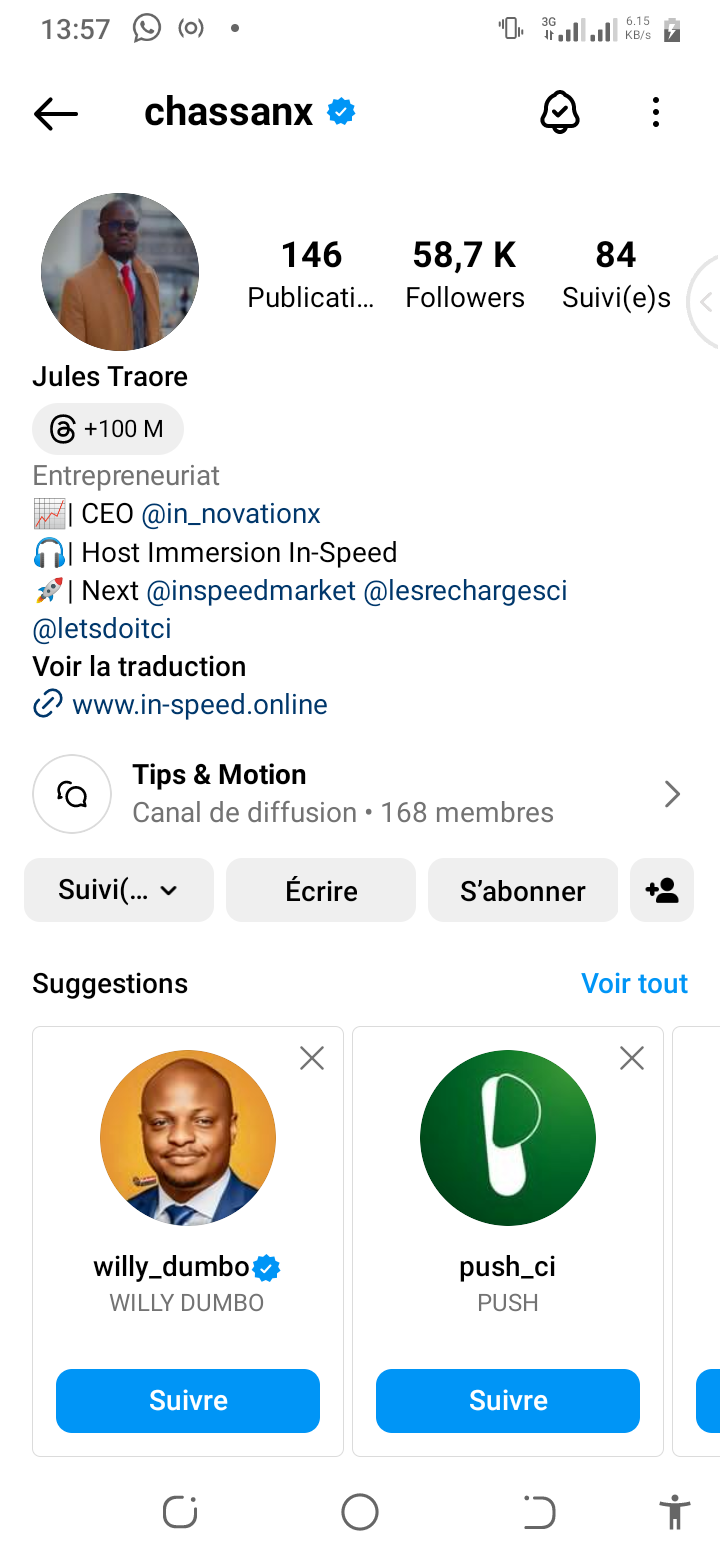Open the notification bell settings
This screenshot has width=720, height=1560.
tap(560, 112)
